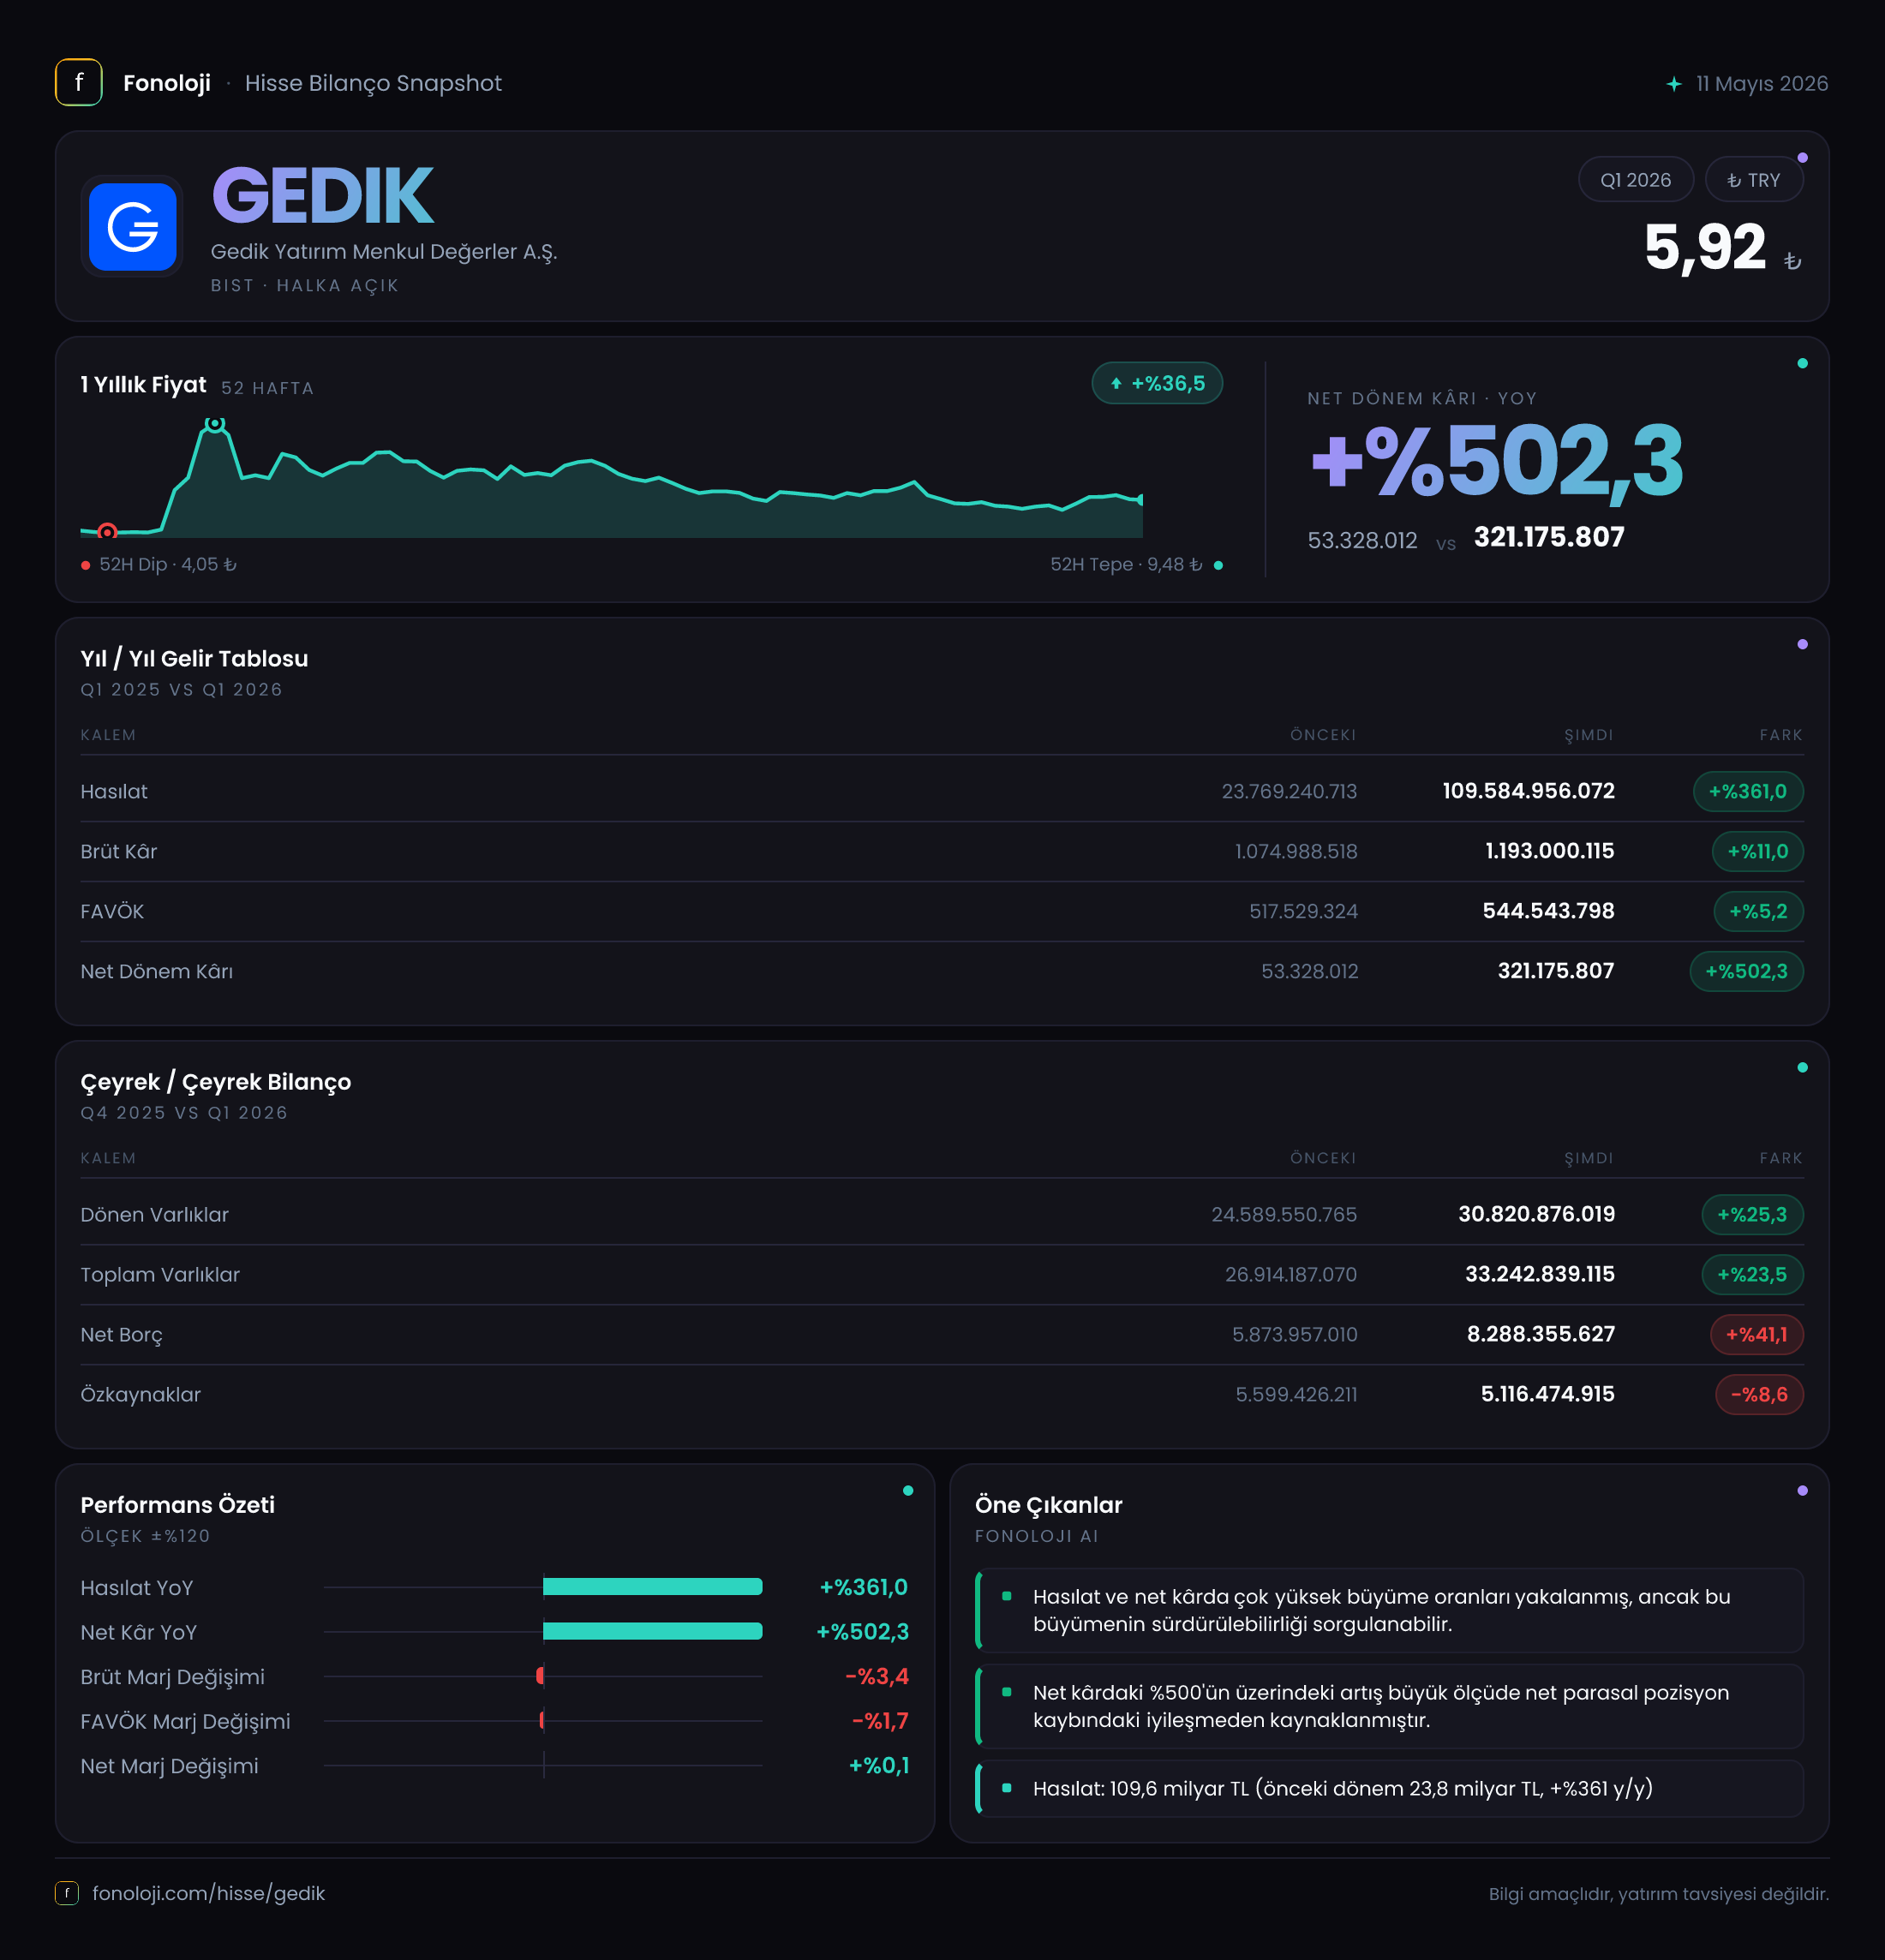The height and width of the screenshot is (1960, 1885).
Task: Click the Net Borç +%41,1 red badge
Action: (x=1756, y=1334)
